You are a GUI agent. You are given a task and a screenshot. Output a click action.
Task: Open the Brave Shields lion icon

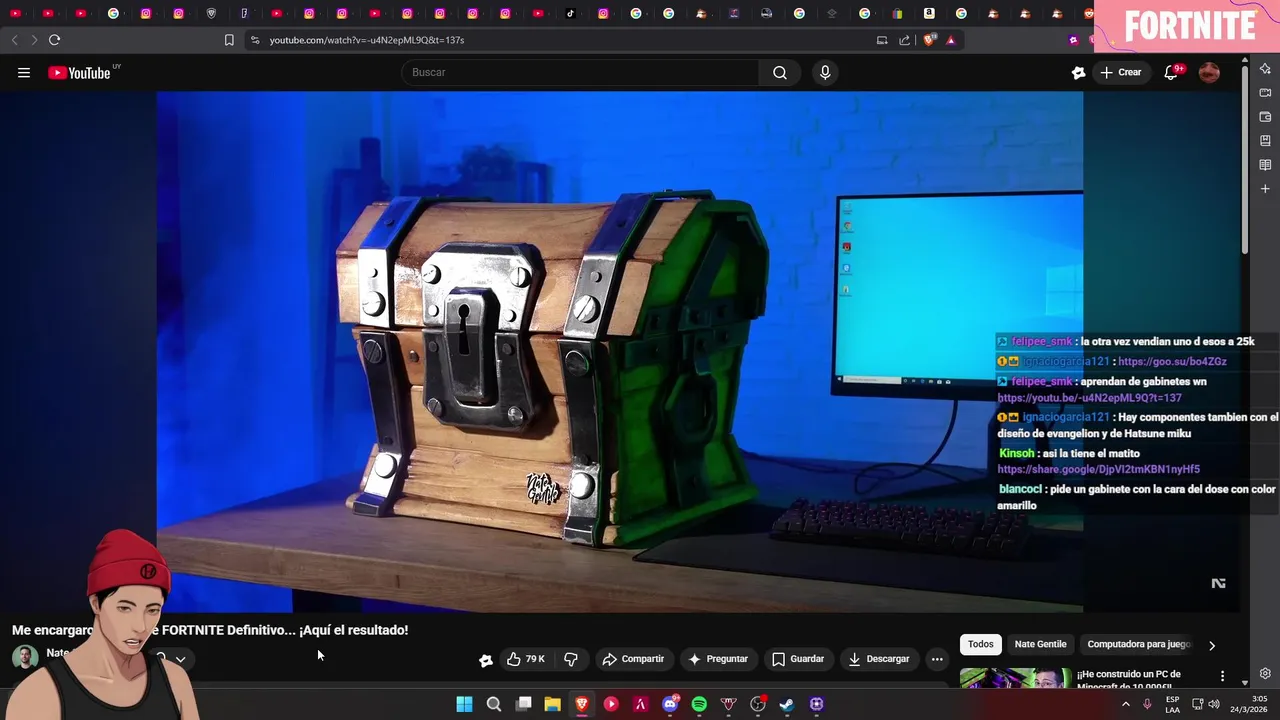[929, 40]
